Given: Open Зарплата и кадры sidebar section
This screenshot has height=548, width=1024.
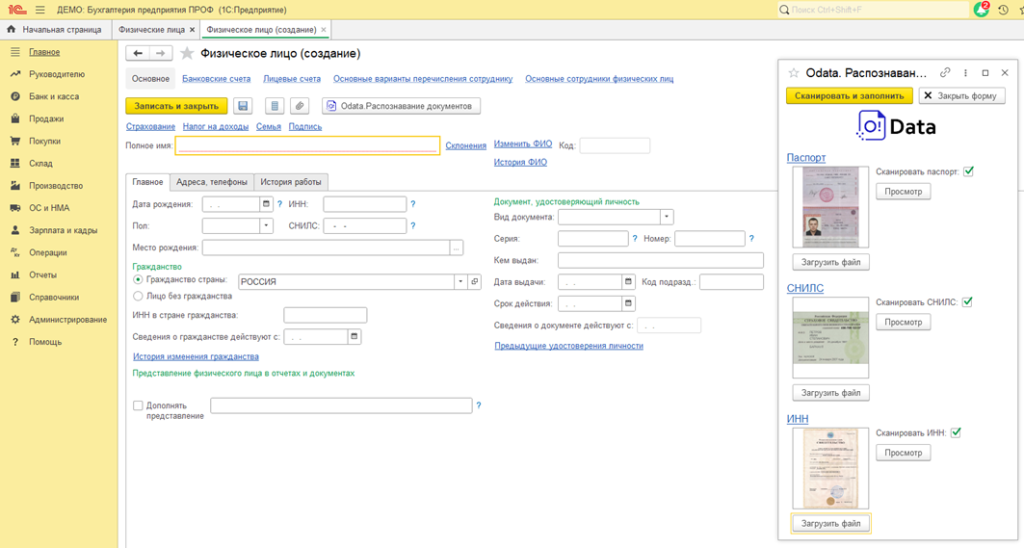Looking at the screenshot, I should click(x=63, y=230).
